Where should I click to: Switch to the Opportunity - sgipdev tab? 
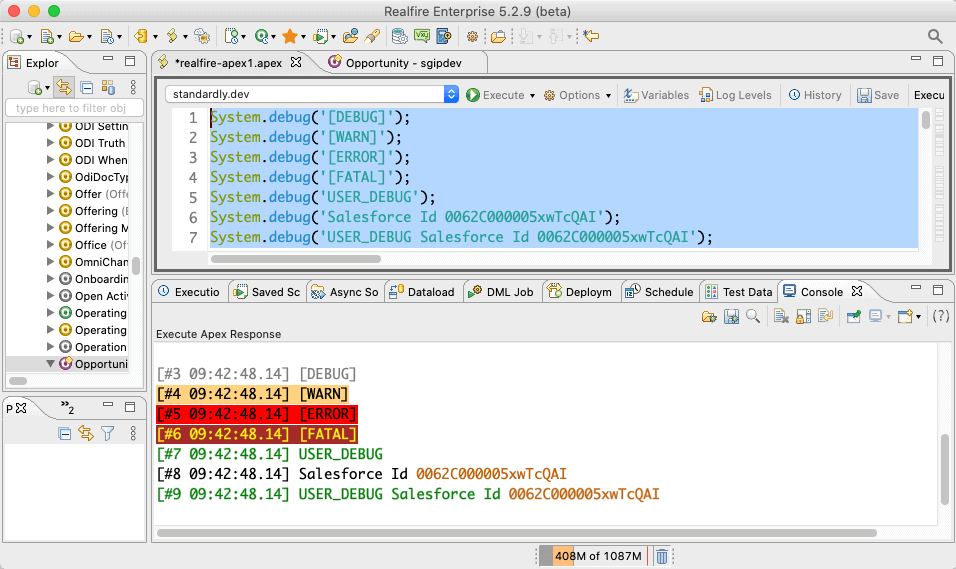coord(394,63)
